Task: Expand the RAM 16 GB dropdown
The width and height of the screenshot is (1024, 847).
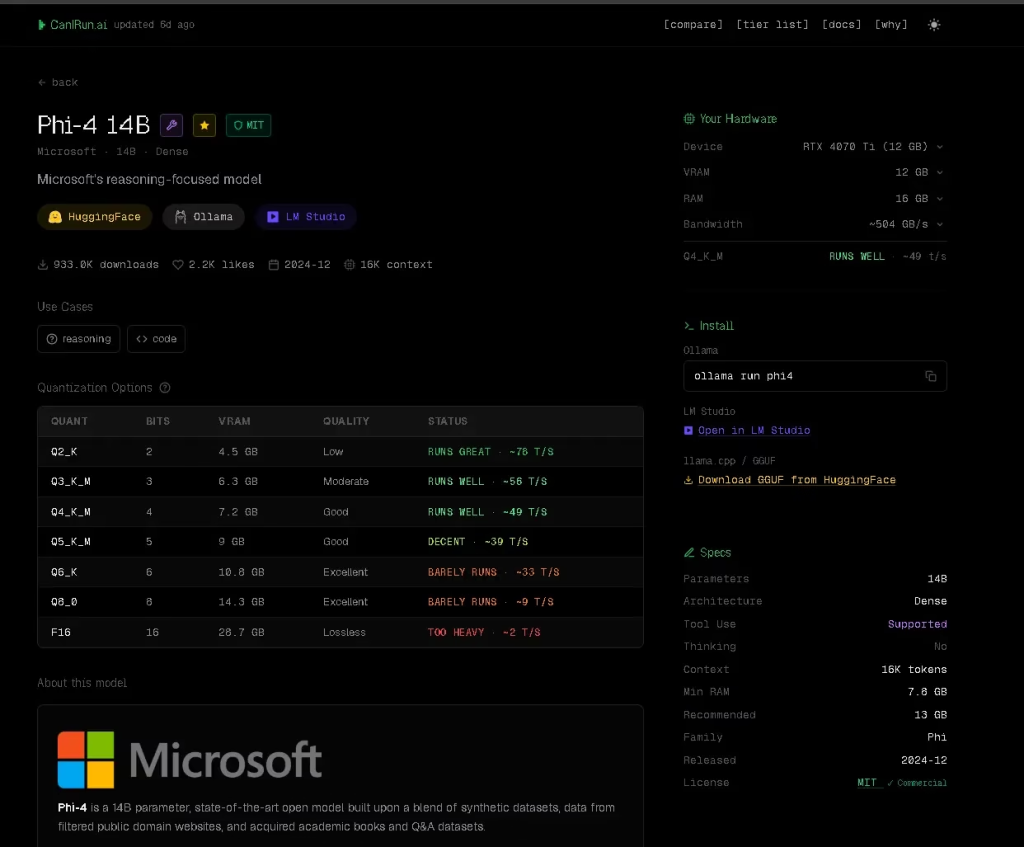Action: click(918, 199)
